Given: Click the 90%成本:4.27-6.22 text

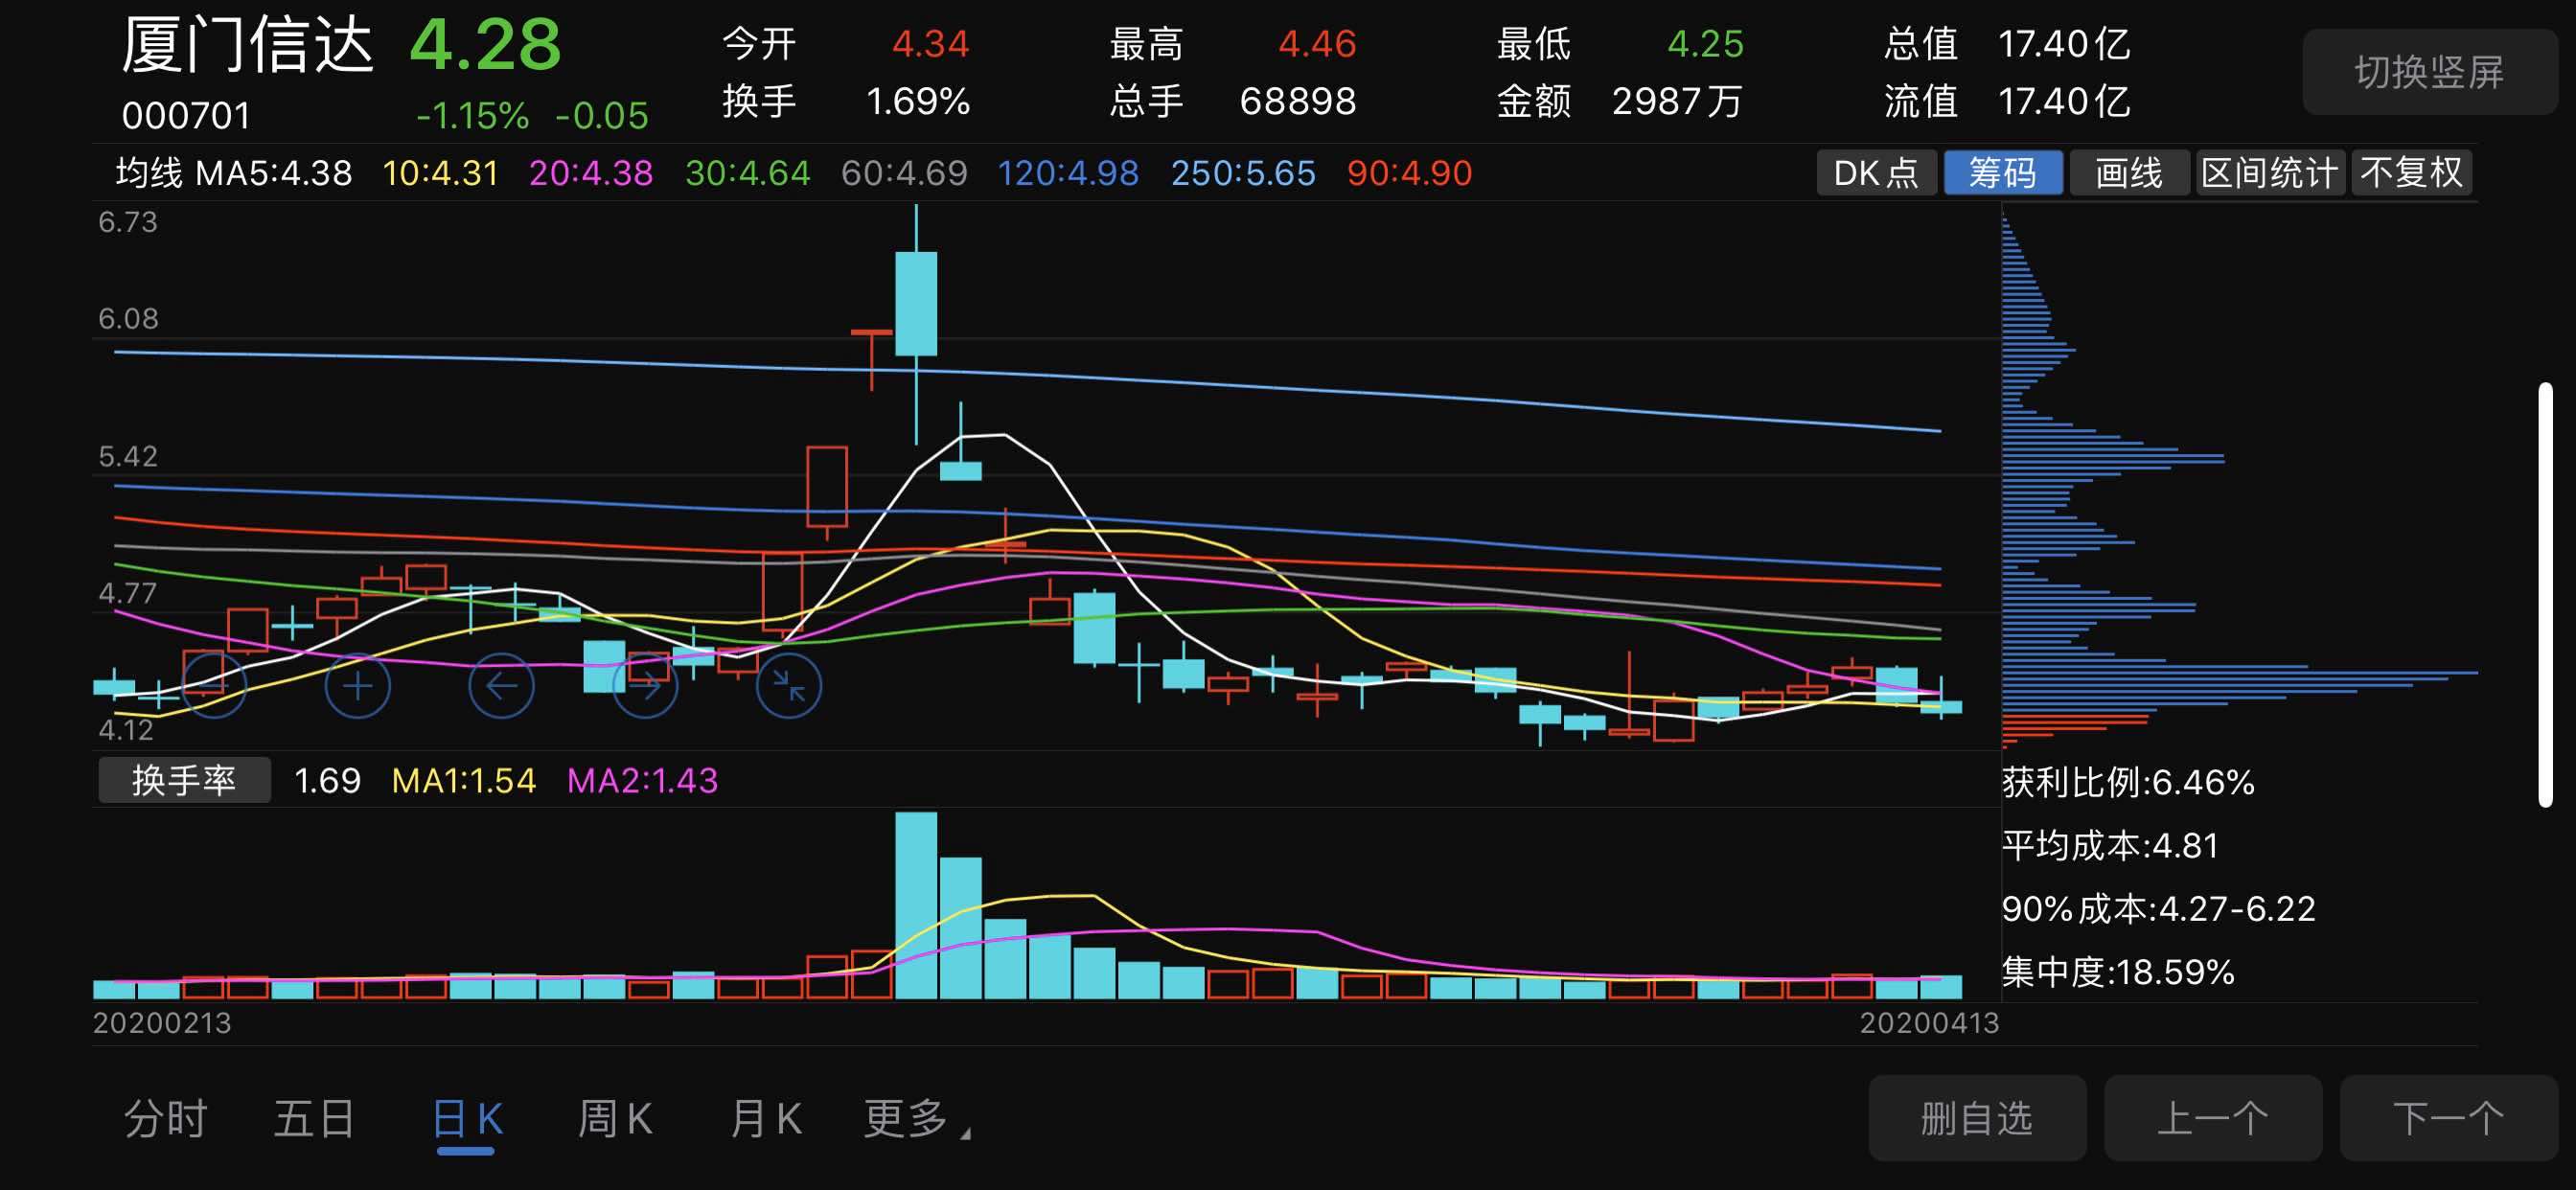Looking at the screenshot, I should 2158,908.
